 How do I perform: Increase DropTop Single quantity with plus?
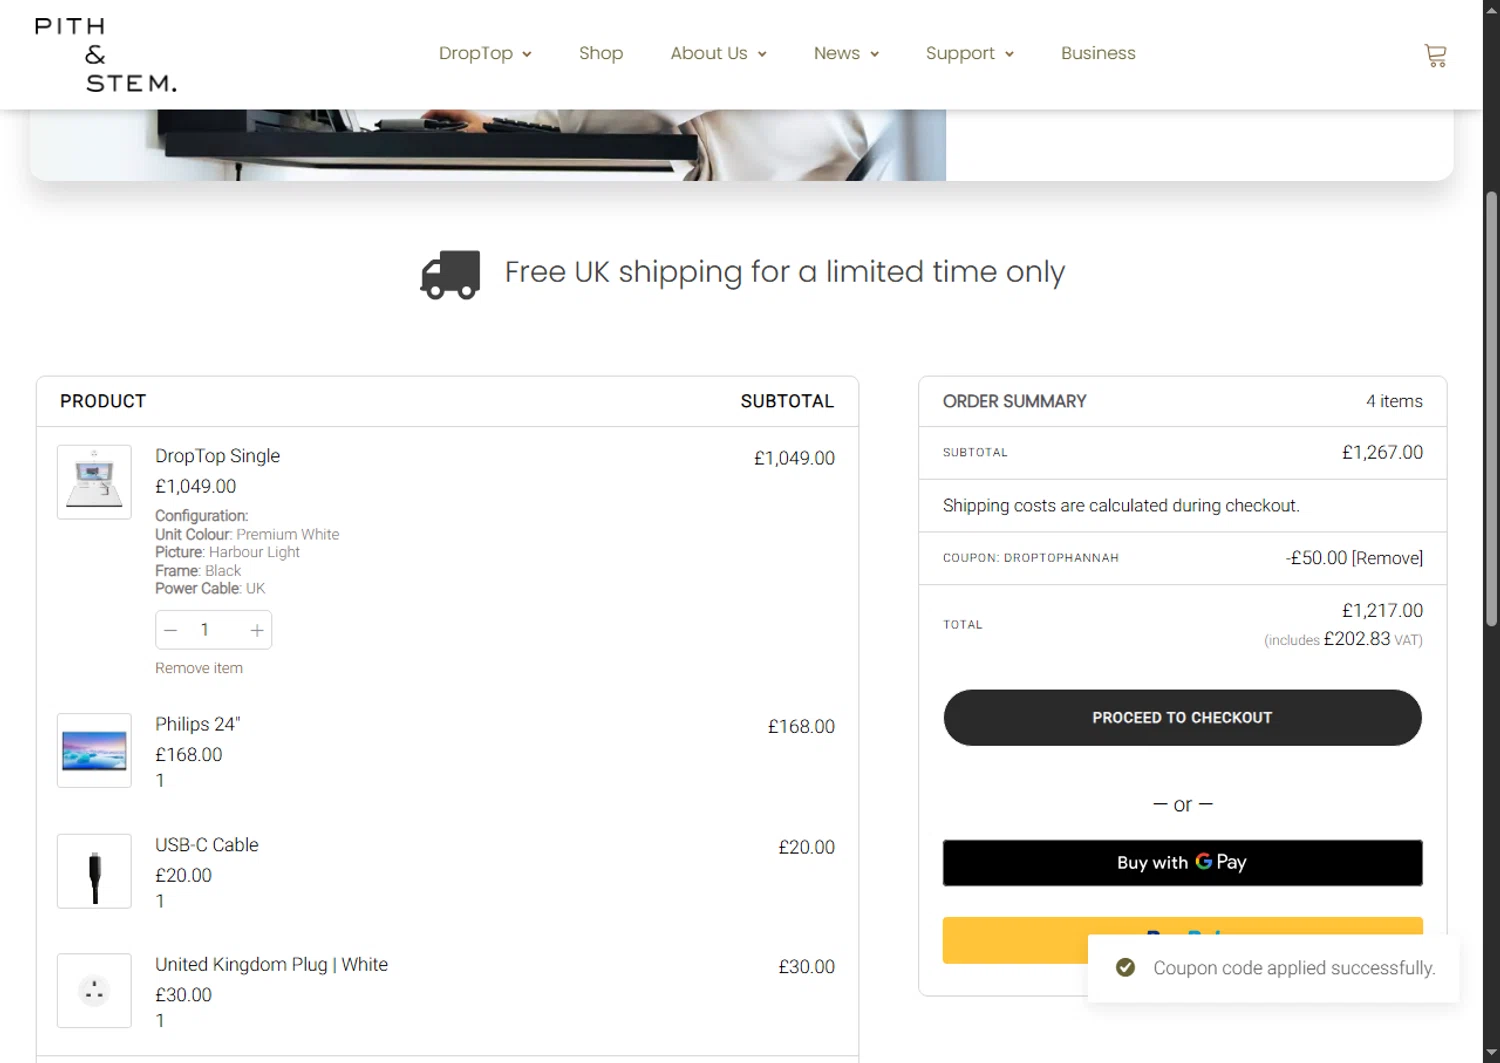257,630
